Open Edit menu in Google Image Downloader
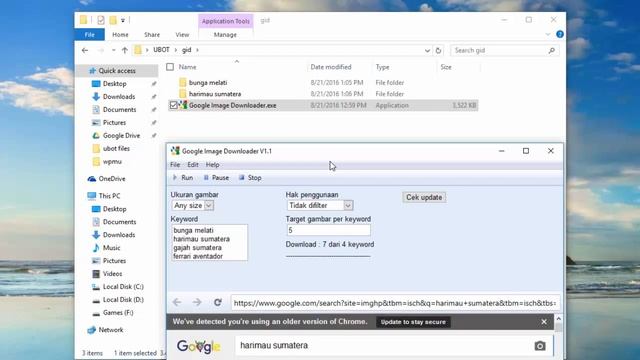 click(193, 165)
